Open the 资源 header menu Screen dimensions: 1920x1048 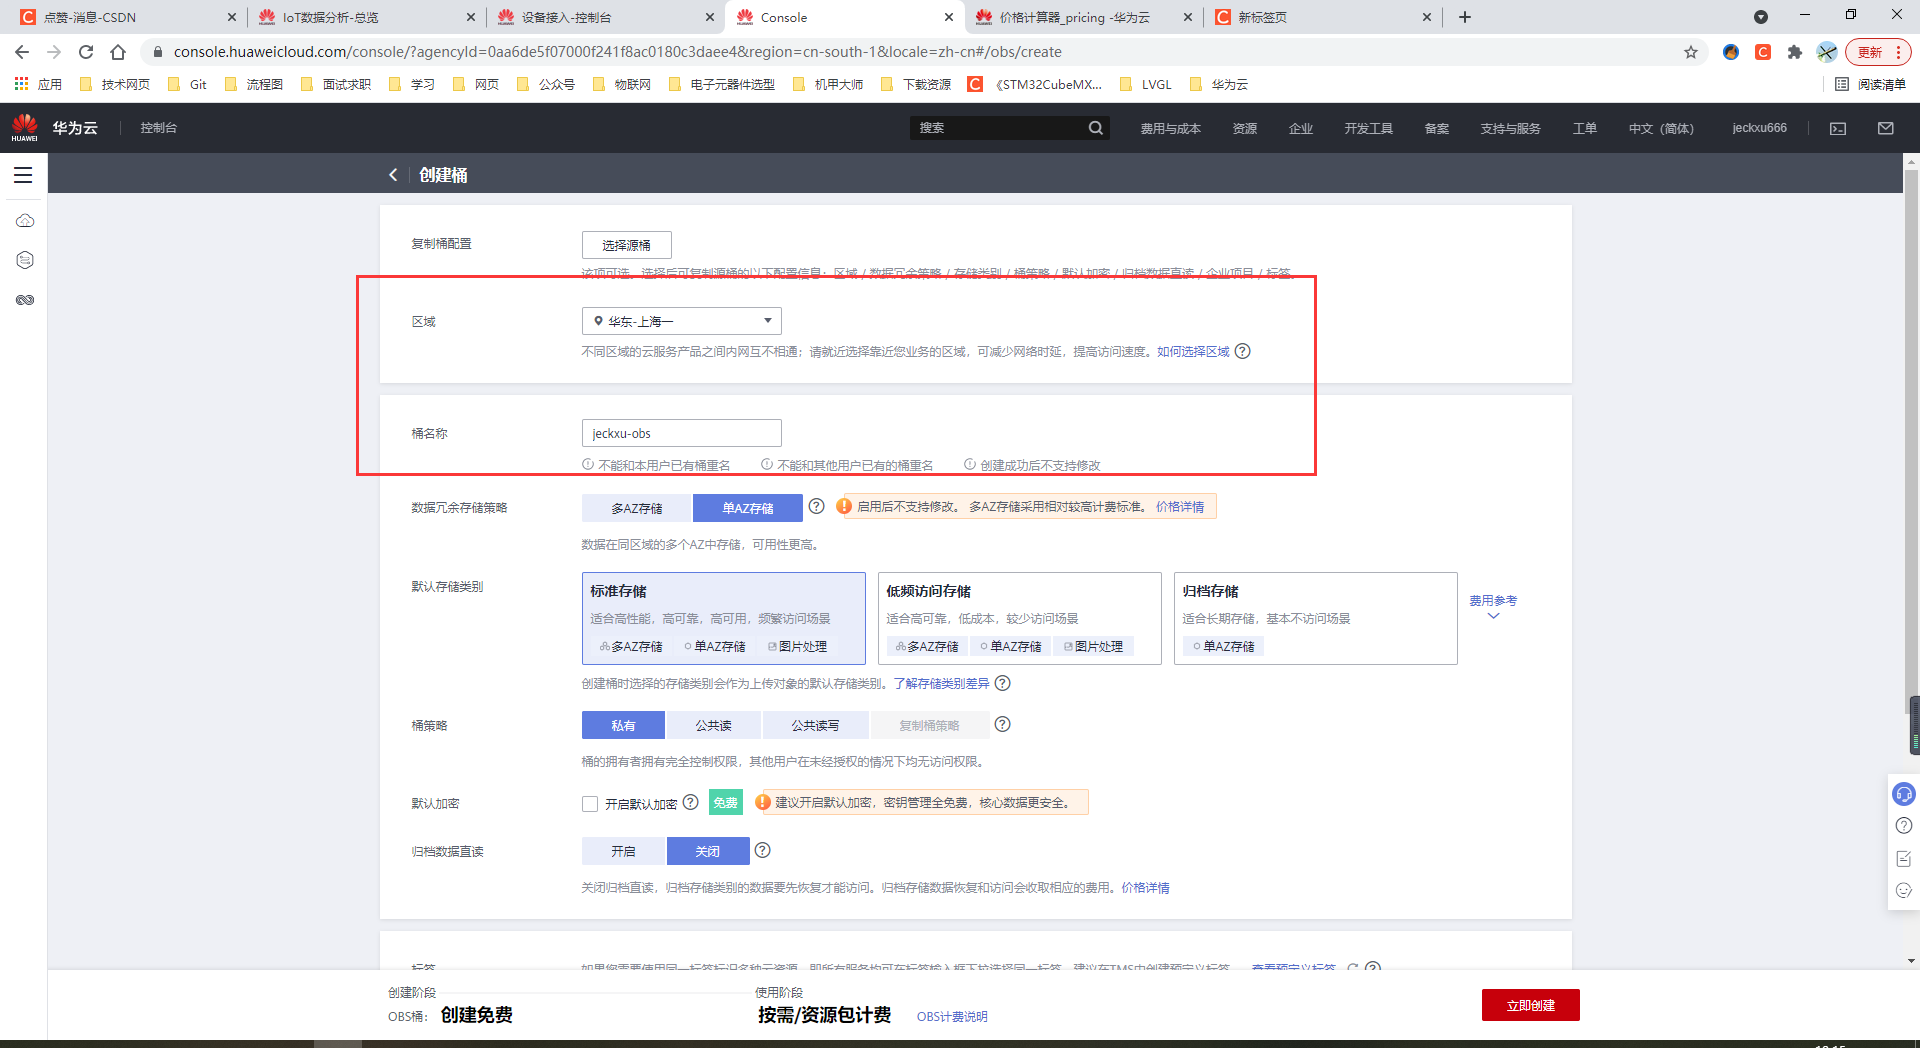click(x=1245, y=128)
